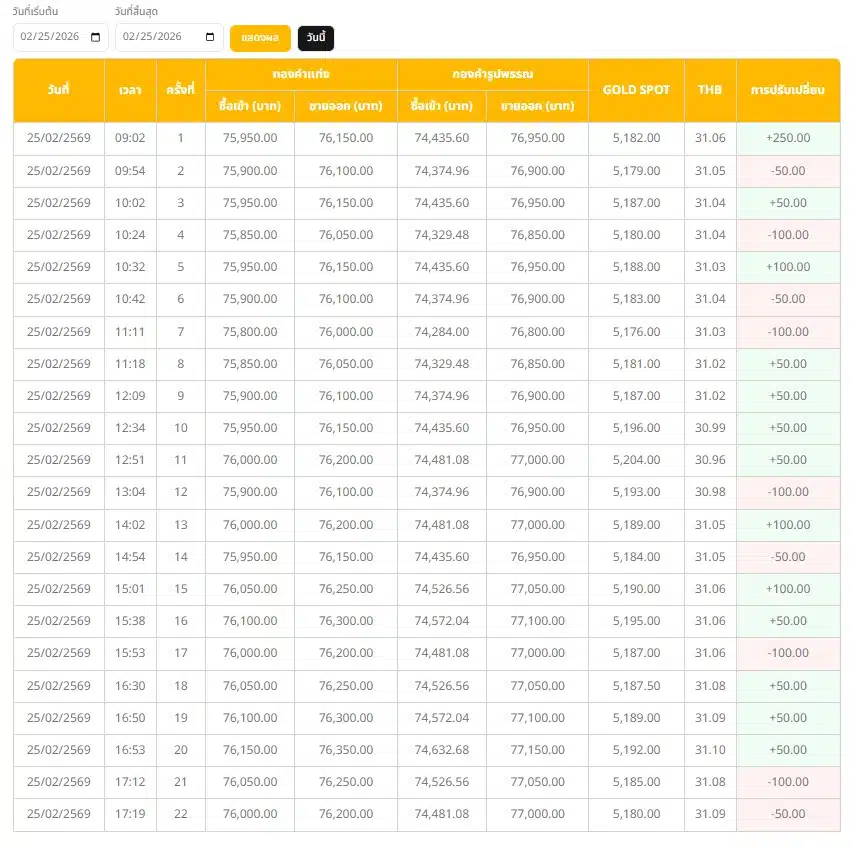Click the เวลา column header
The width and height of the screenshot is (853, 848).
(x=130, y=90)
